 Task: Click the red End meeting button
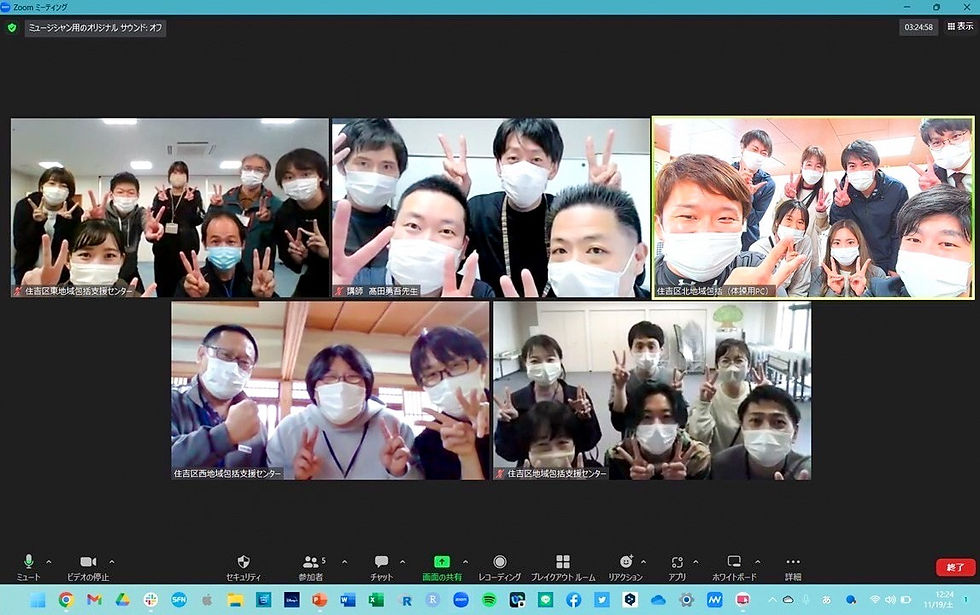coord(956,568)
